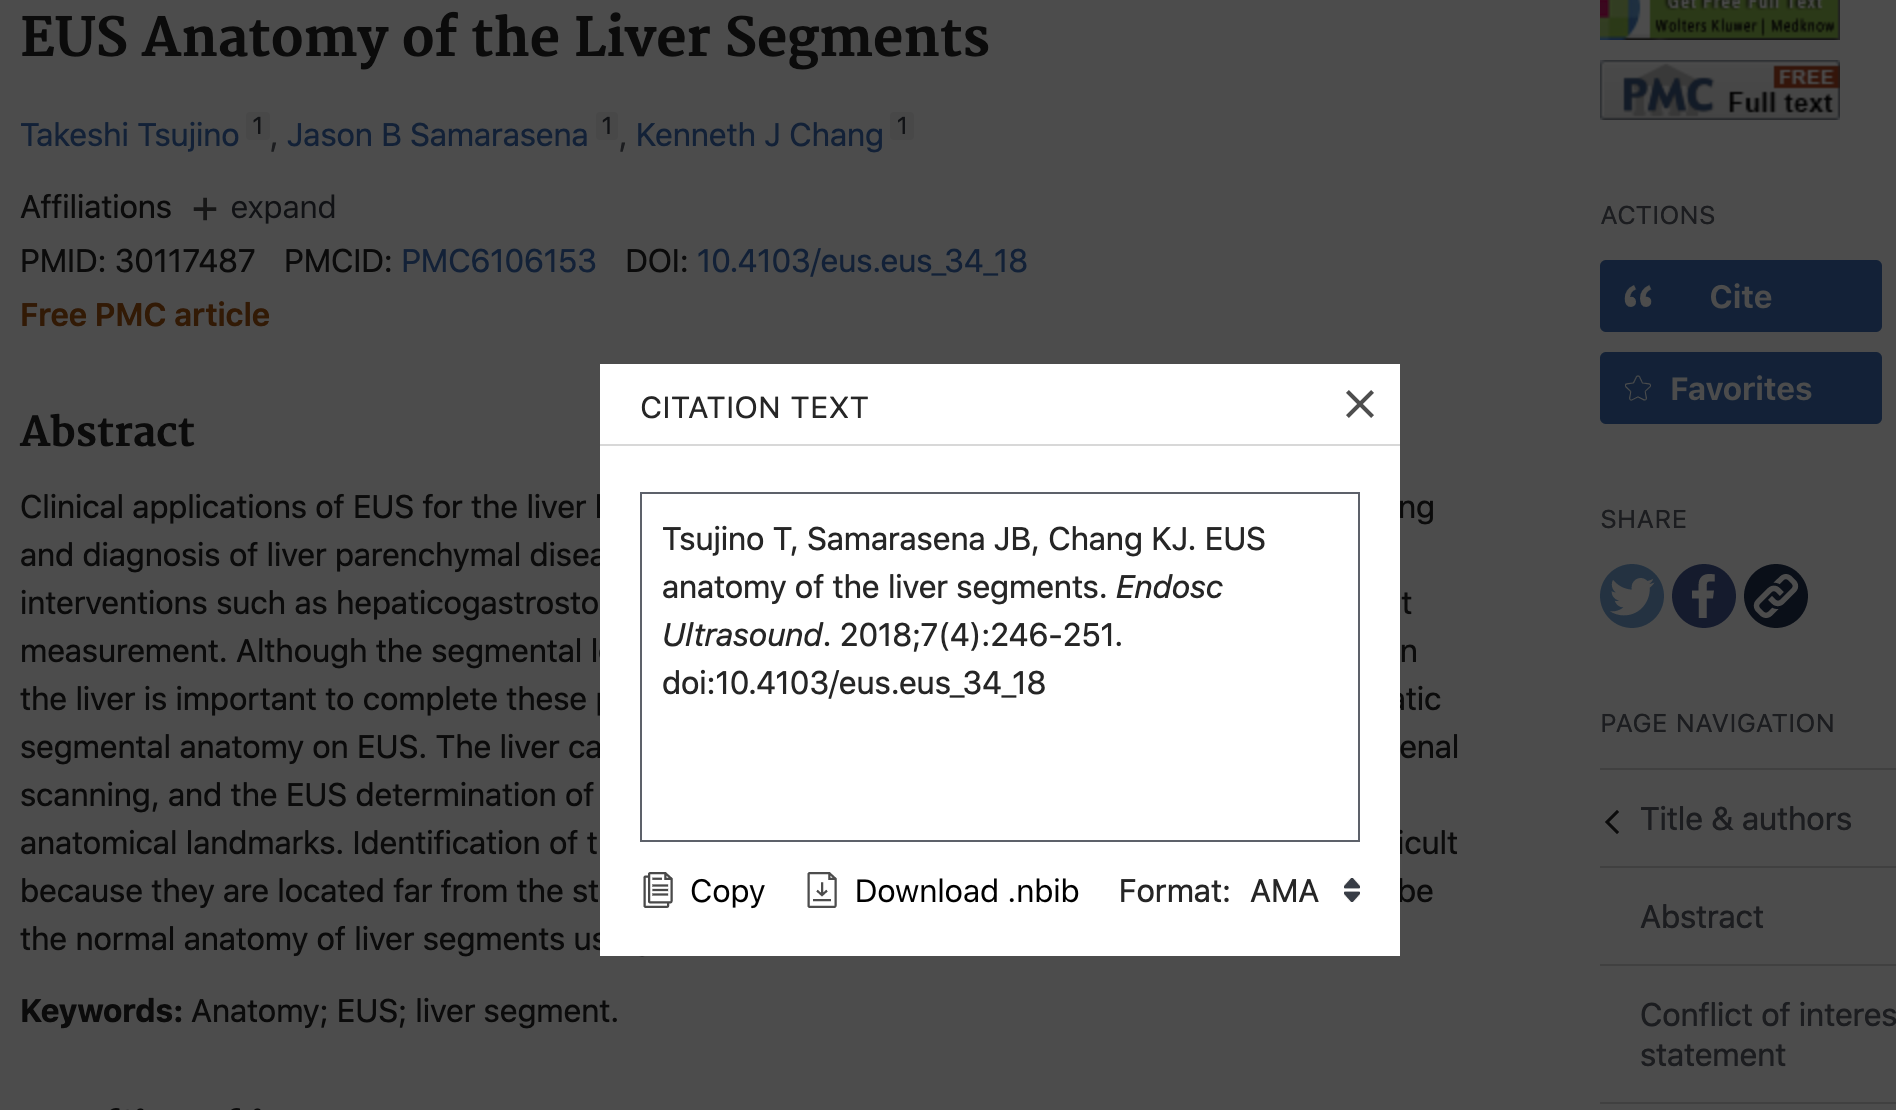1896x1110 pixels.
Task: Open the PMC Free Full text badge
Action: point(1719,91)
